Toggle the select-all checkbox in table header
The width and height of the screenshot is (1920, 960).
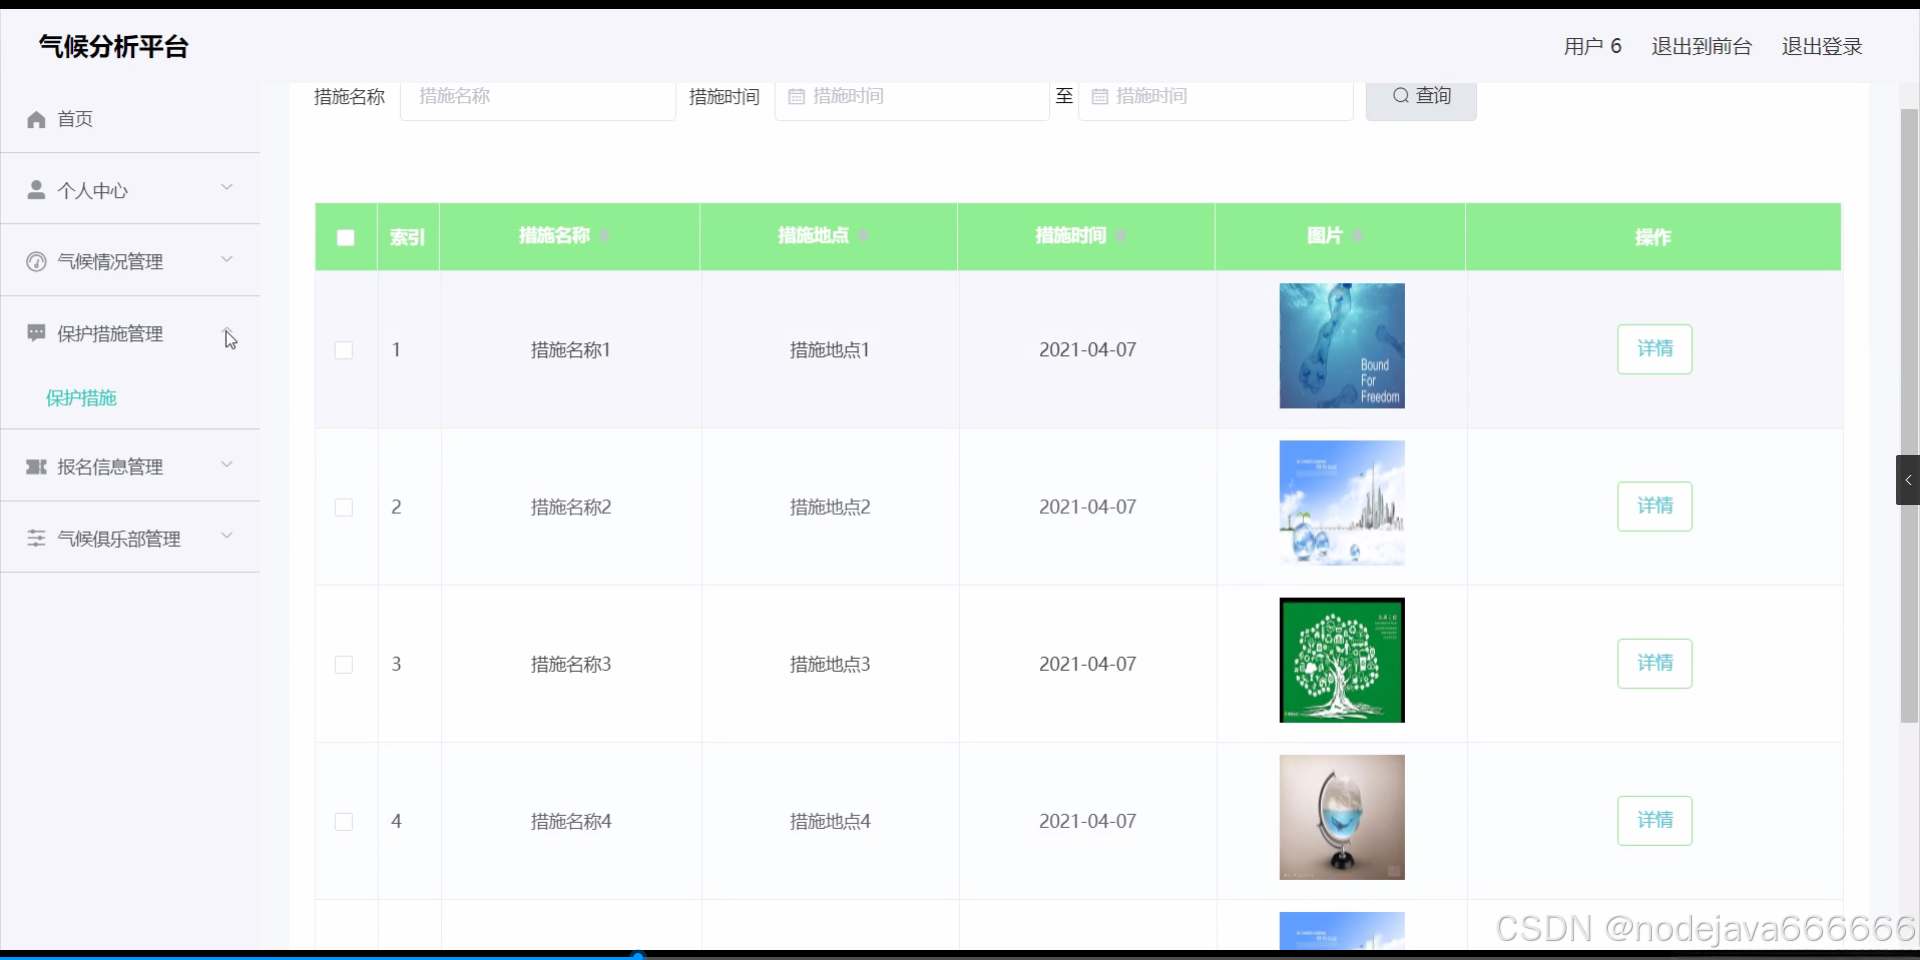point(346,238)
